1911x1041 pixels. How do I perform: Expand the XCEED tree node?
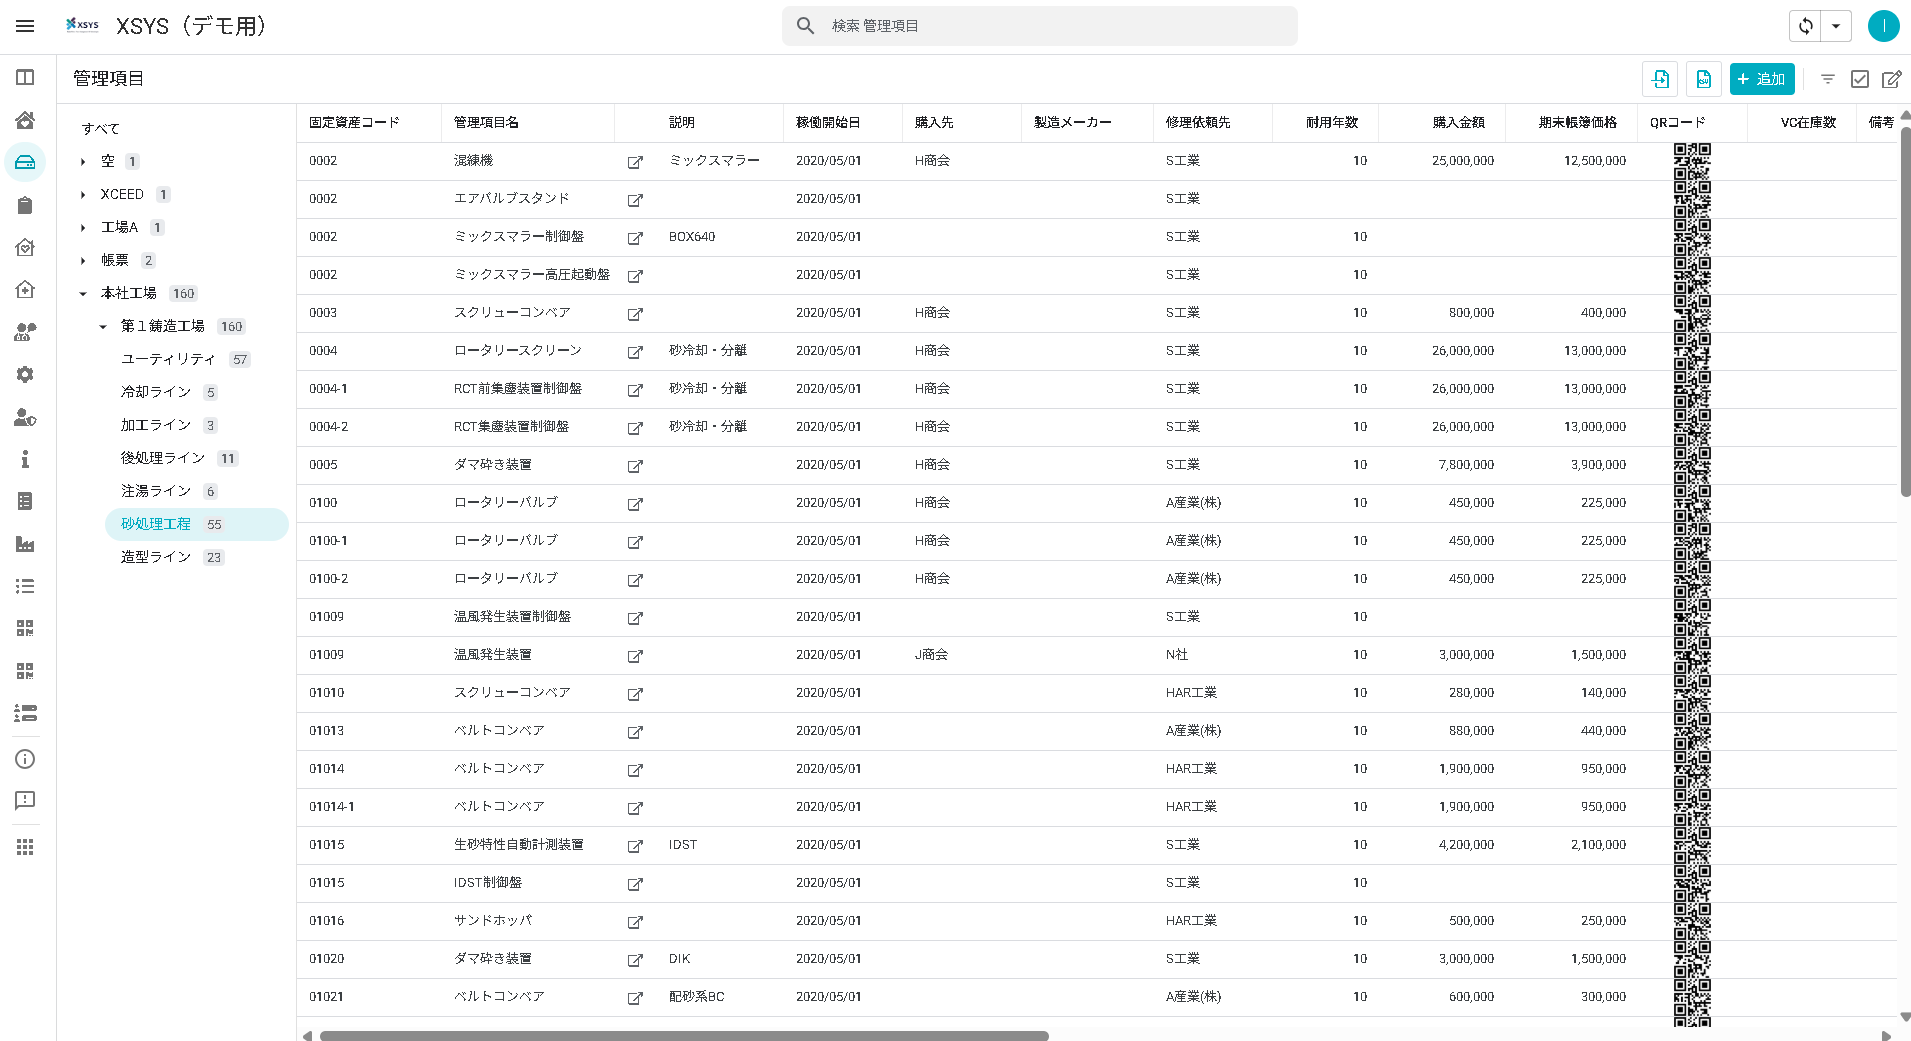83,195
